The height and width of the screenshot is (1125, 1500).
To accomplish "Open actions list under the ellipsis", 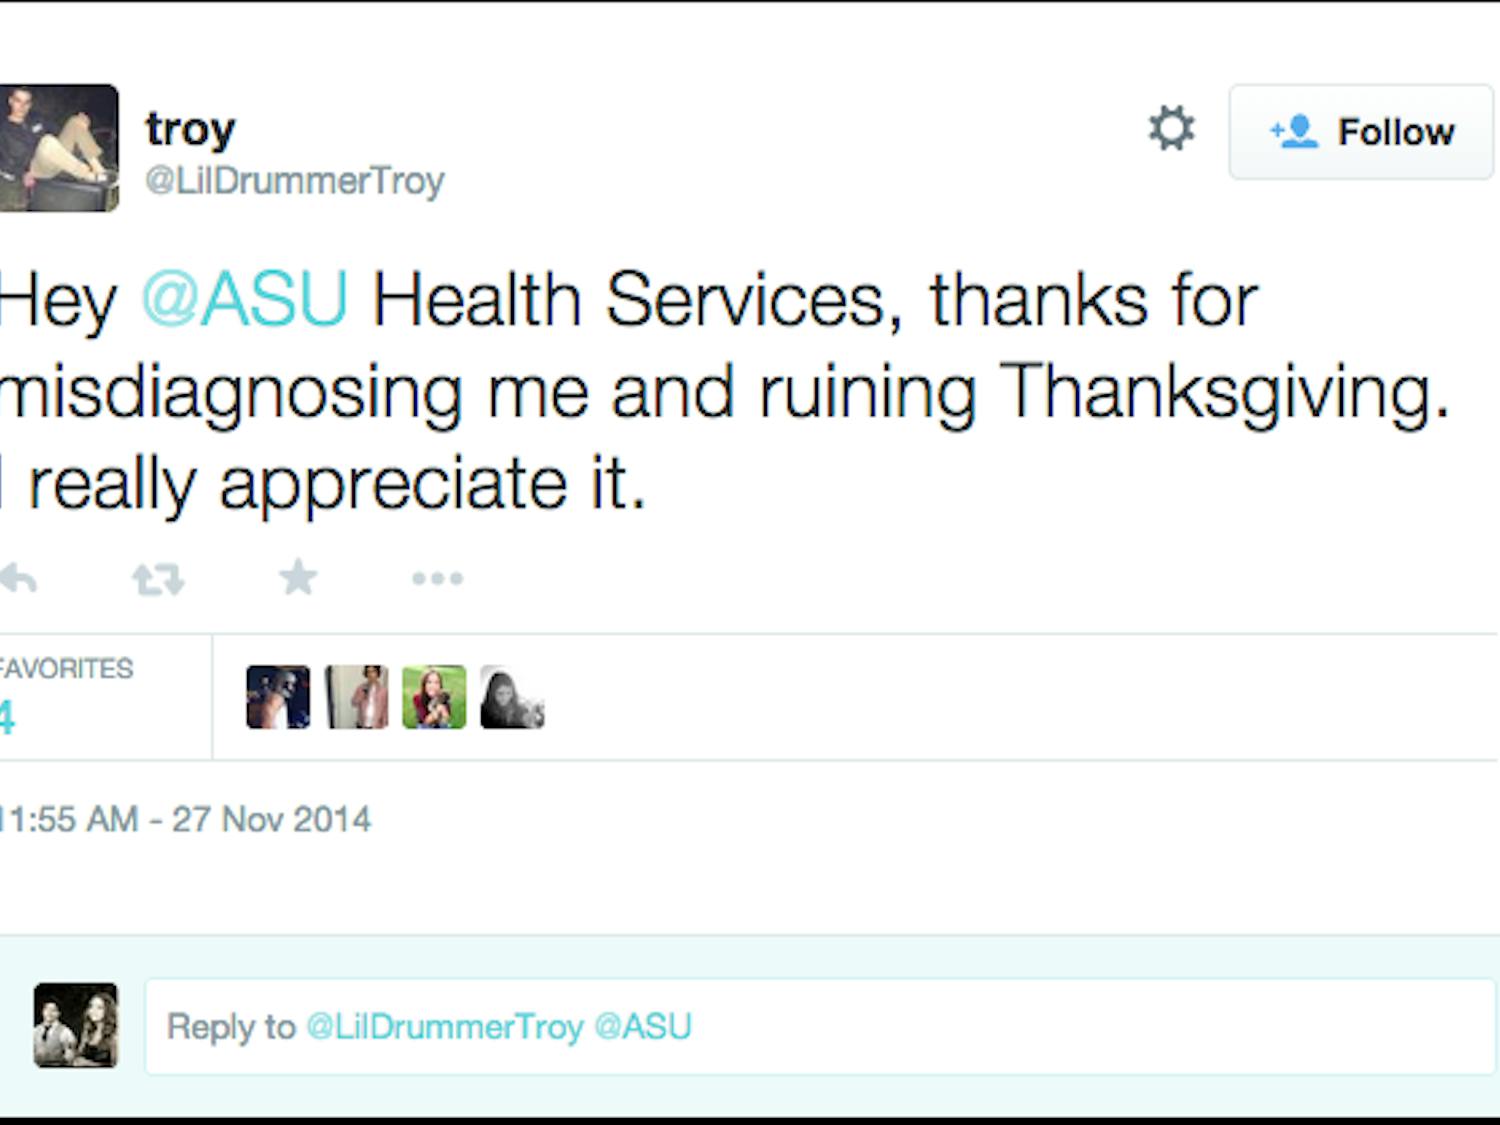I will 438,578.
